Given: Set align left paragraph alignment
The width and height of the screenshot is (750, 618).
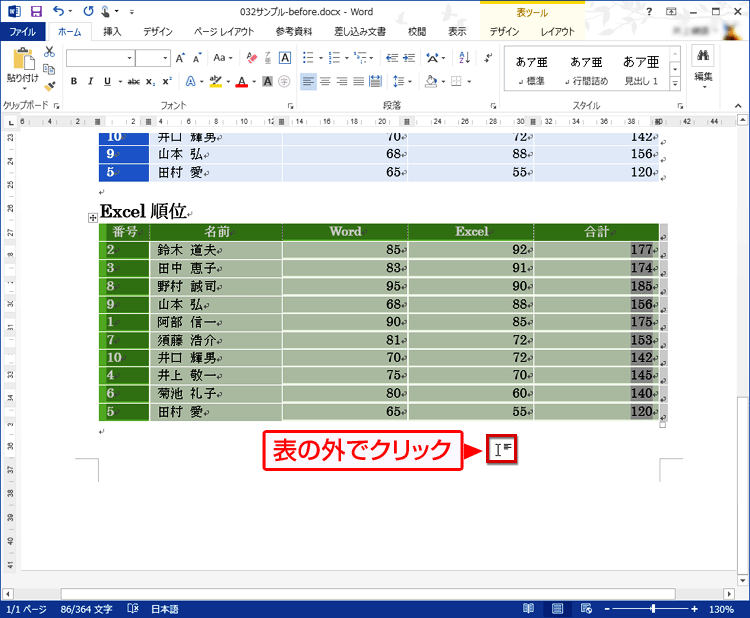Looking at the screenshot, I should pyautogui.click(x=309, y=81).
